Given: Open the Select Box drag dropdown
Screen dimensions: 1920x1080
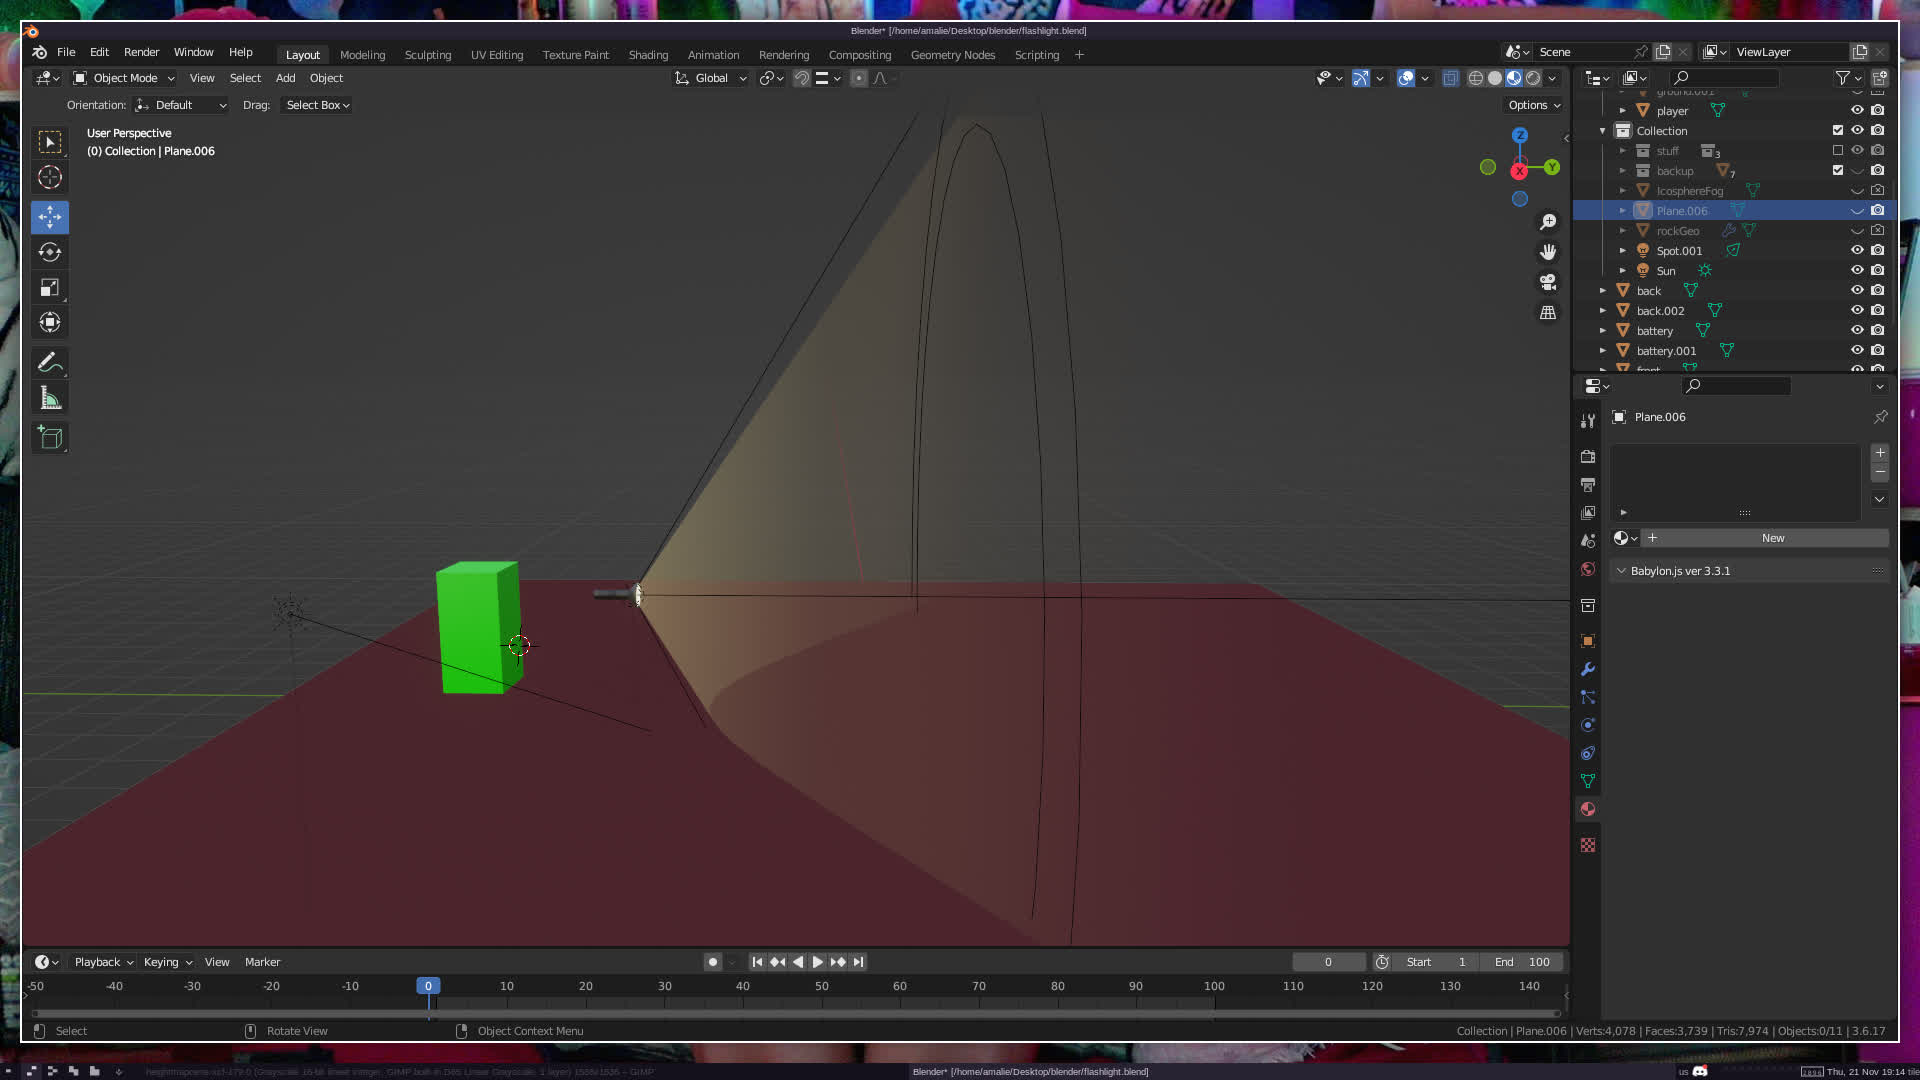Looking at the screenshot, I should [317, 105].
